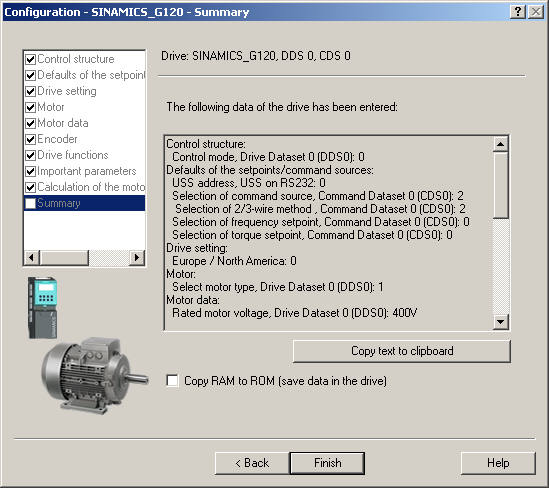This screenshot has width=549, height=488.
Task: Click the question mark help icon in title bar
Action: (518, 12)
